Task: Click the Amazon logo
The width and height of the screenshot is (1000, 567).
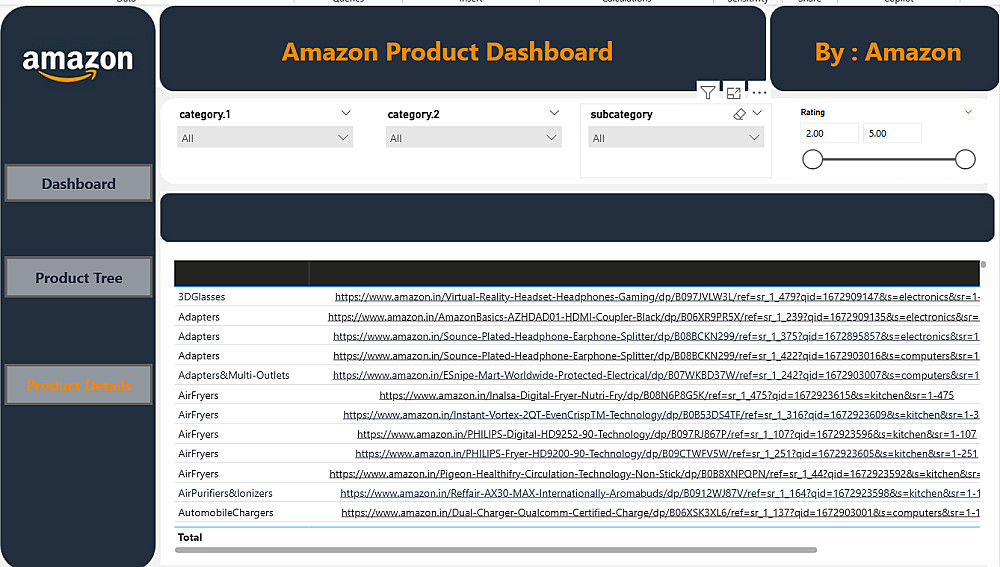Action: click(78, 62)
